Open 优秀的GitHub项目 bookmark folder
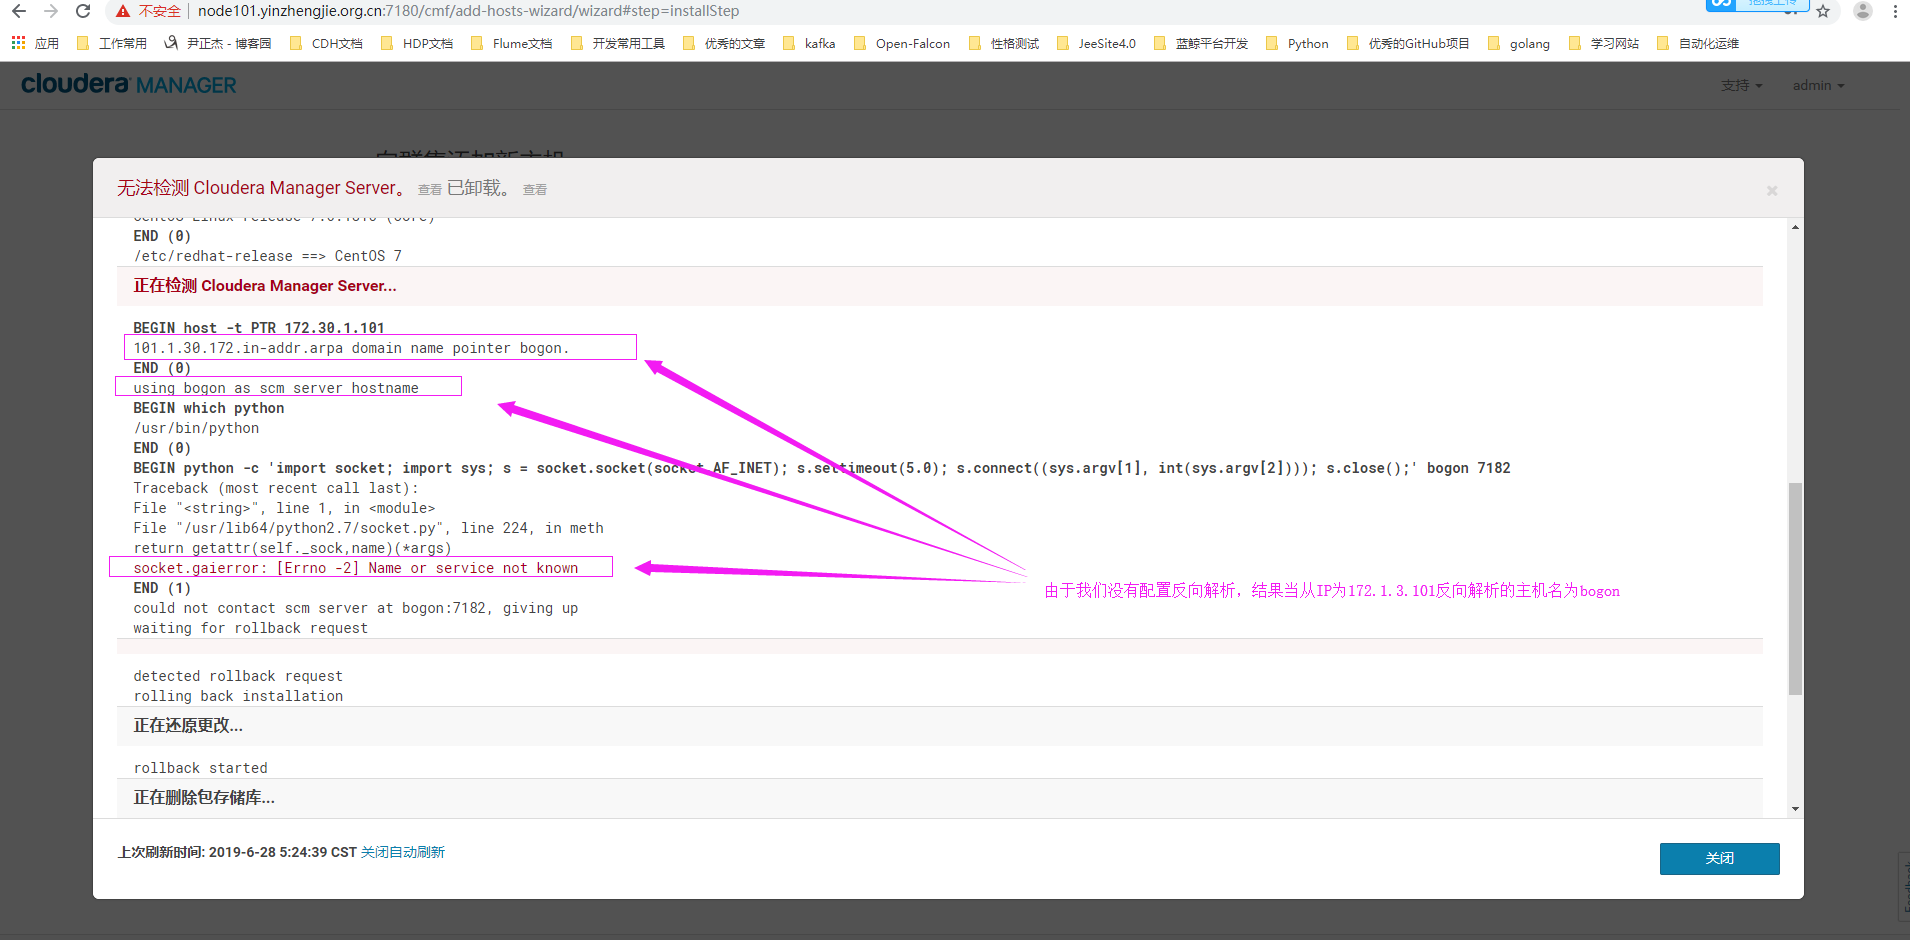The width and height of the screenshot is (1910, 940). pos(1408,43)
